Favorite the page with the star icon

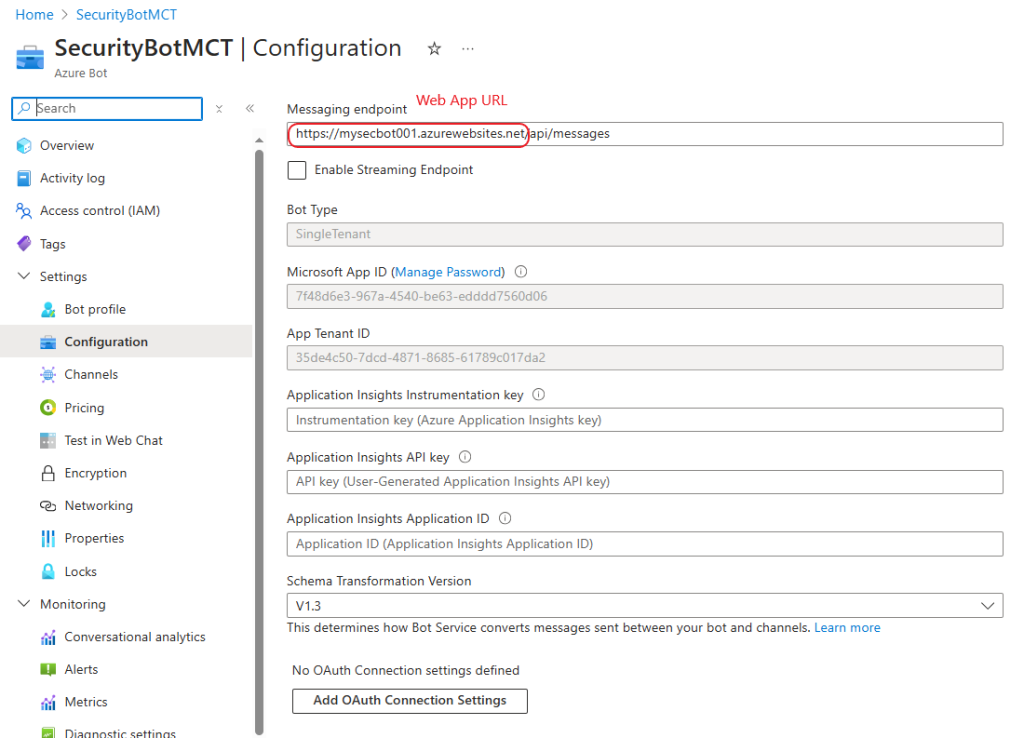[434, 49]
